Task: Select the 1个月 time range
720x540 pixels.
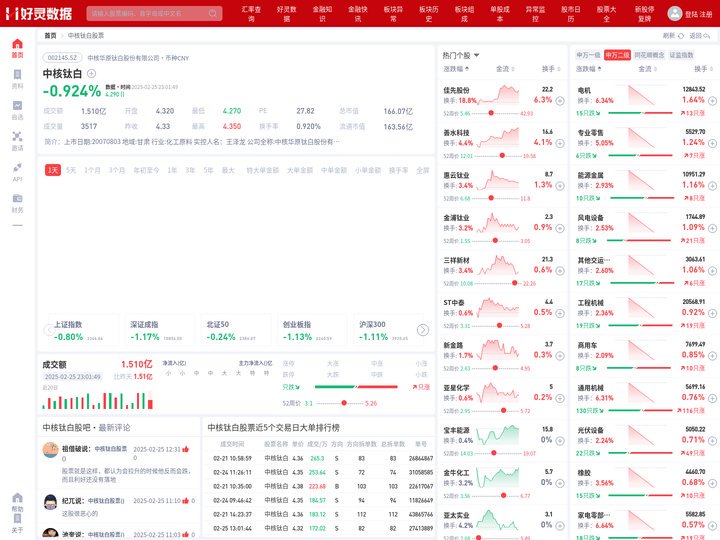Action: pos(92,170)
